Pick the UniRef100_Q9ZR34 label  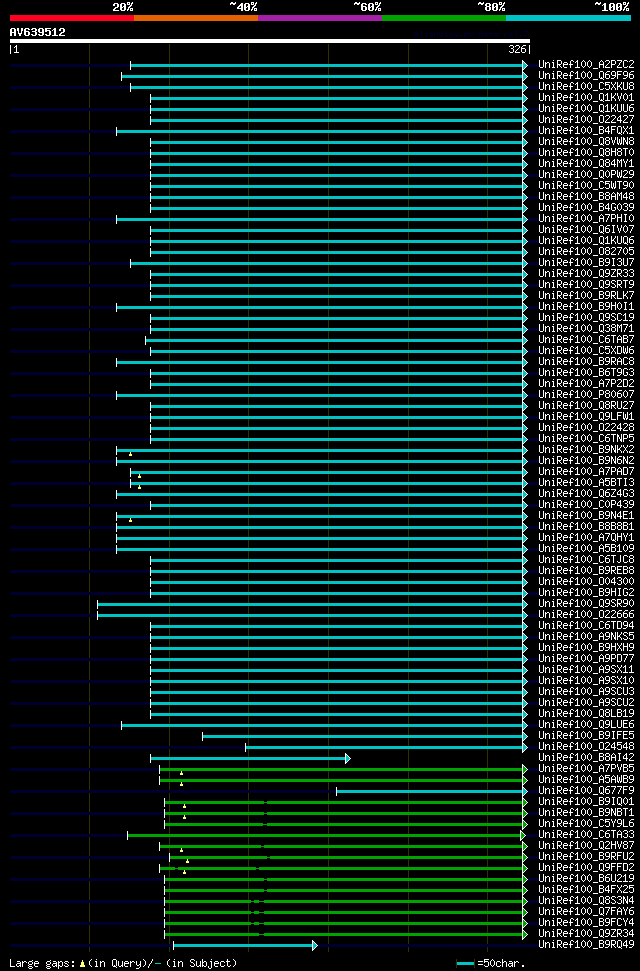pos(586,934)
